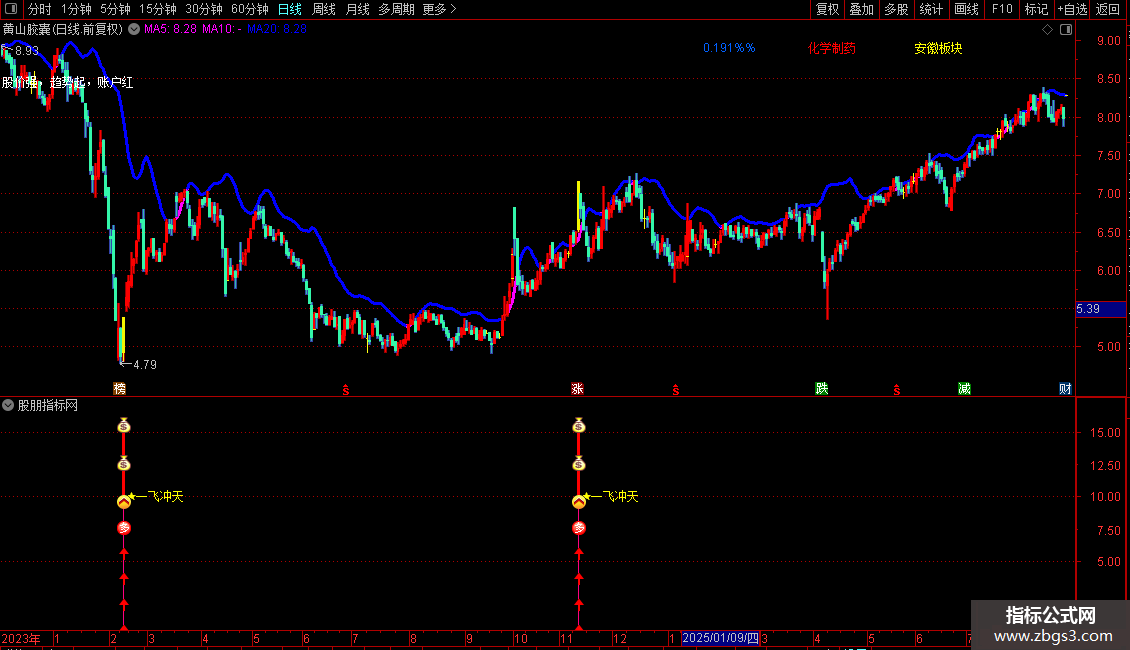The width and height of the screenshot is (1130, 650).
Task: Click the up-arrow coin on November signal
Action: click(579, 502)
